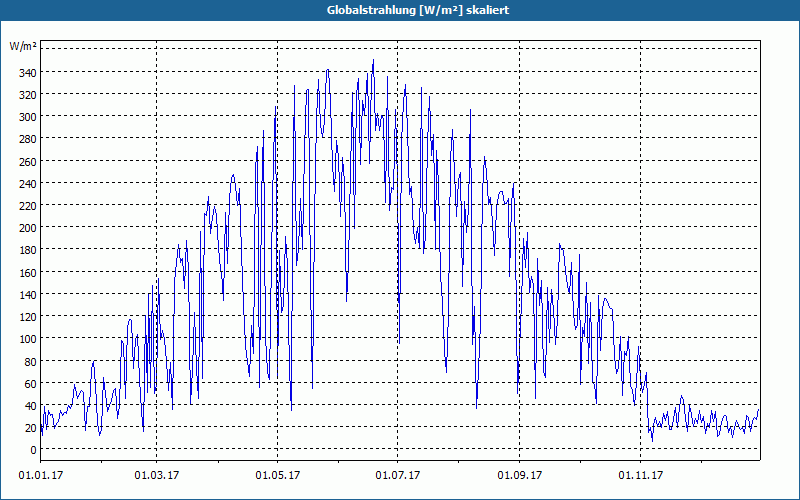Click the 60 y-axis tick label
800x500 pixels.
pos(30,383)
